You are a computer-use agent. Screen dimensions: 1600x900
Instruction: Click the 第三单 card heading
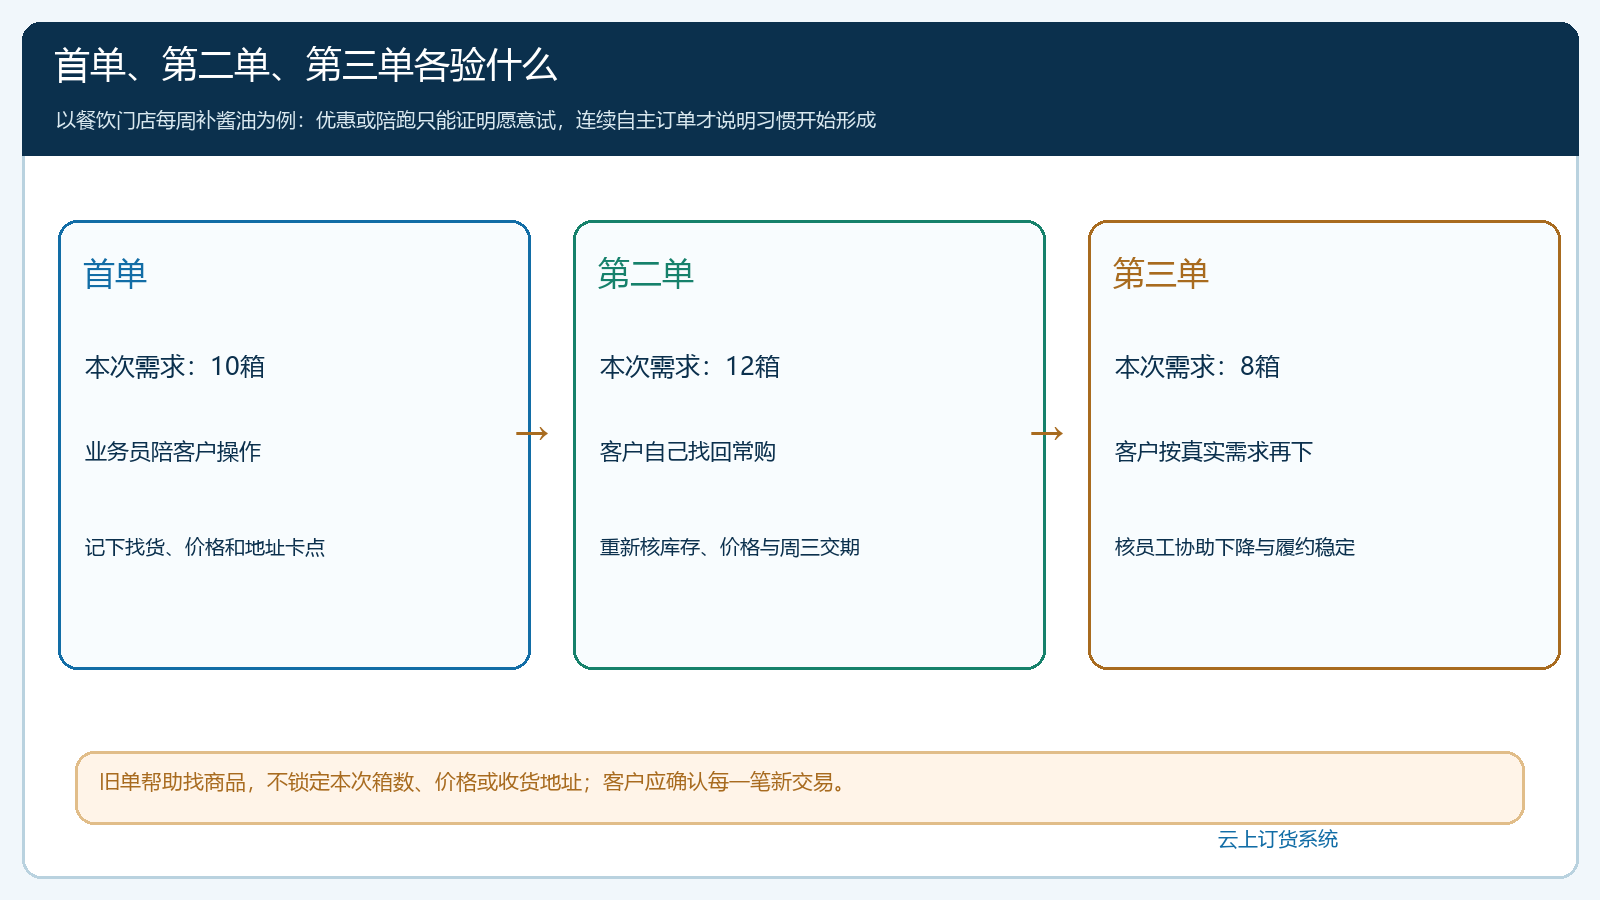(x=1161, y=273)
